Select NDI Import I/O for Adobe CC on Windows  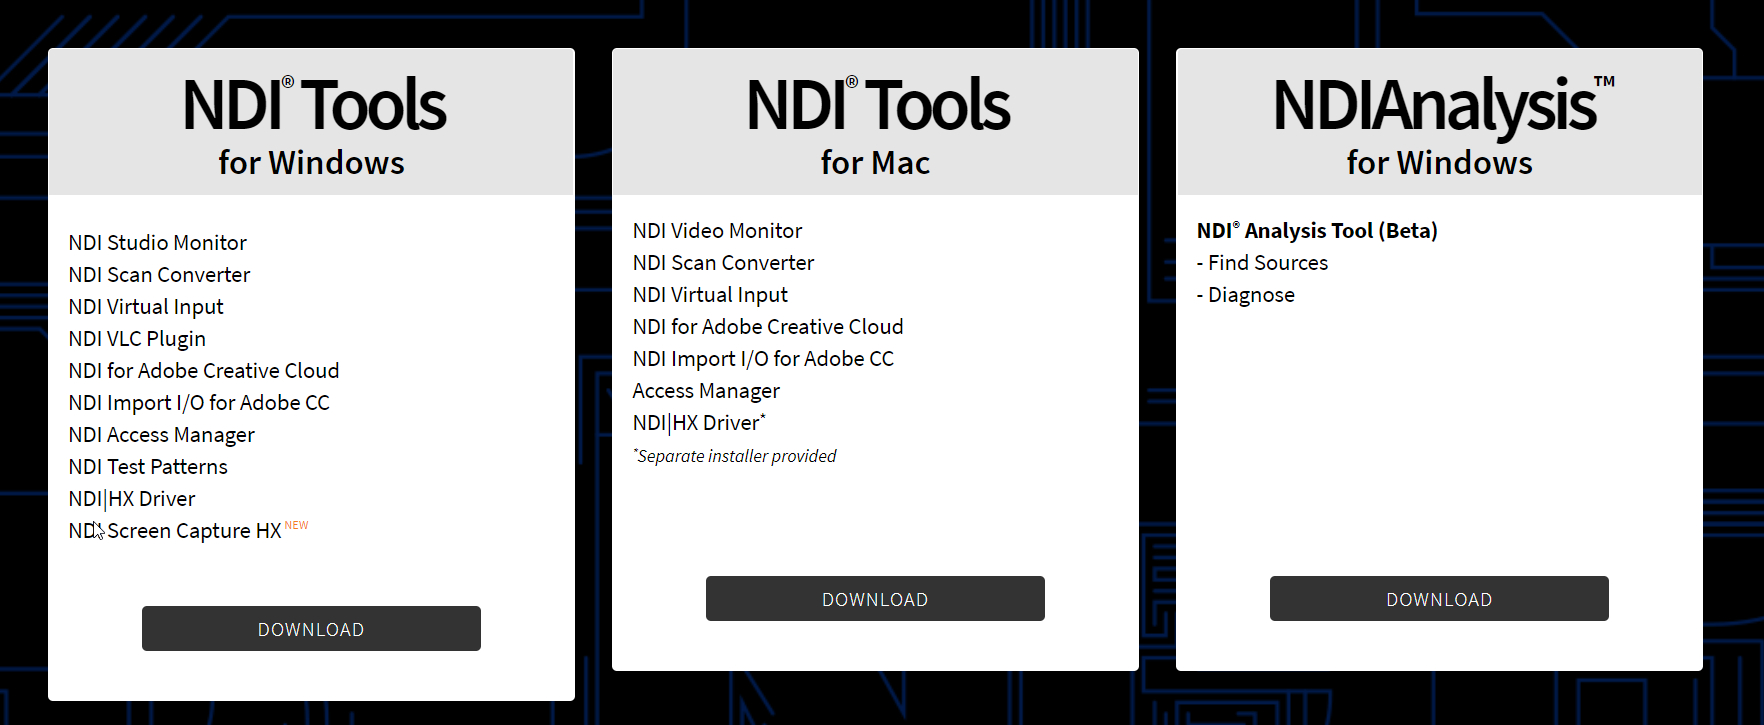click(199, 403)
